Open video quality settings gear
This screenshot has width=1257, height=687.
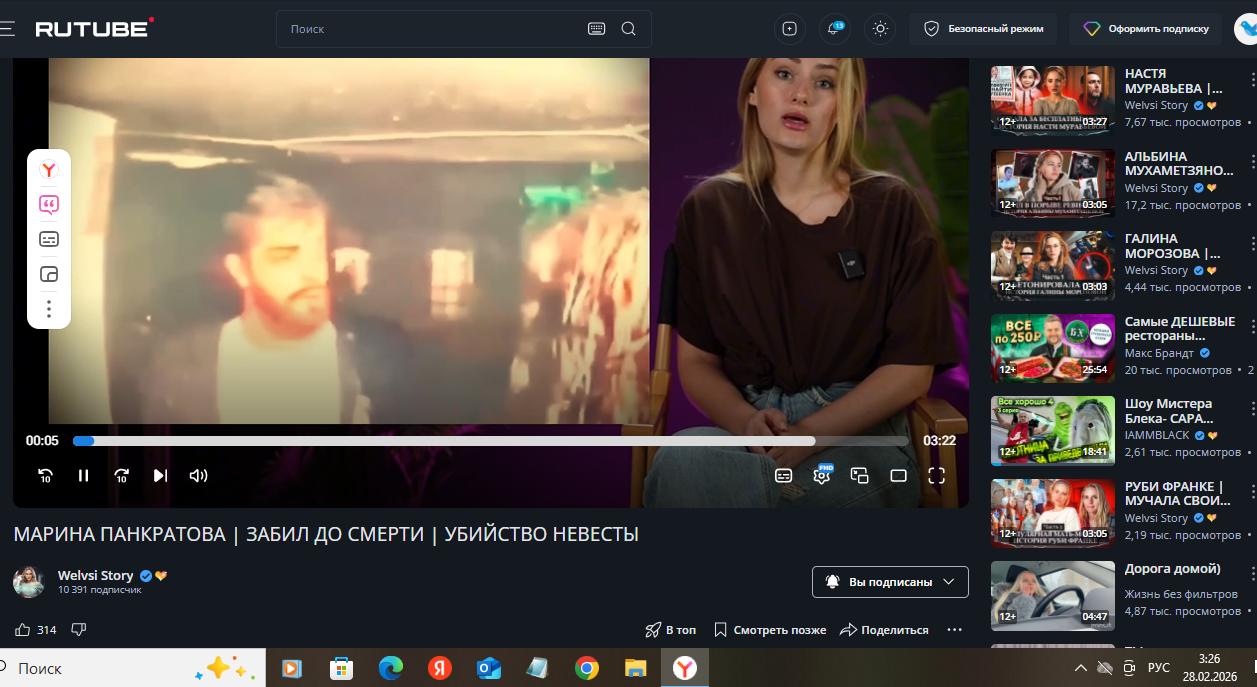[x=822, y=476]
